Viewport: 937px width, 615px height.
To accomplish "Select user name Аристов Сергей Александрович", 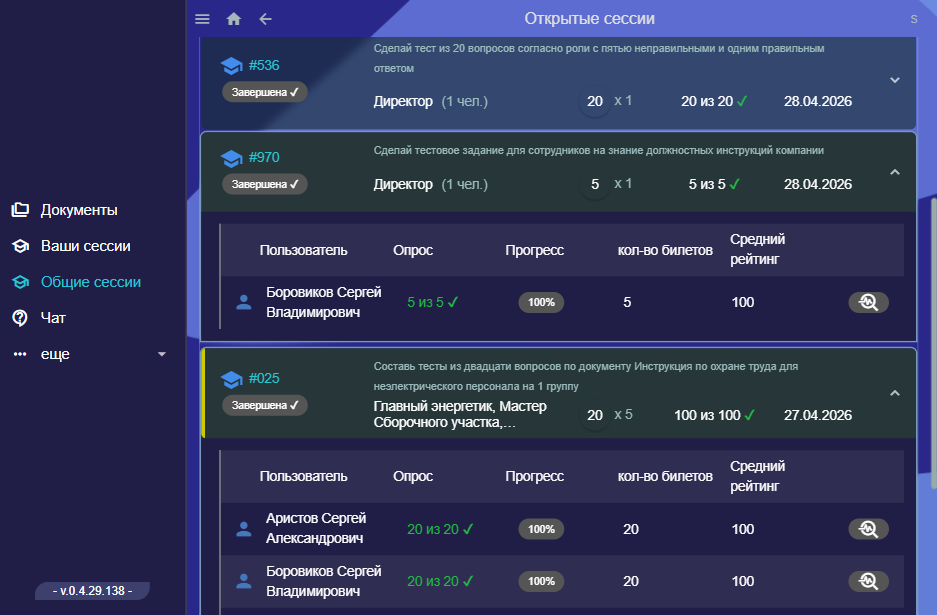I will click(x=316, y=528).
